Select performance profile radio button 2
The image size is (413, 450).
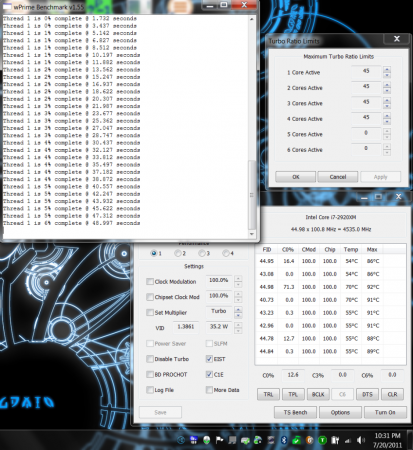178,253
